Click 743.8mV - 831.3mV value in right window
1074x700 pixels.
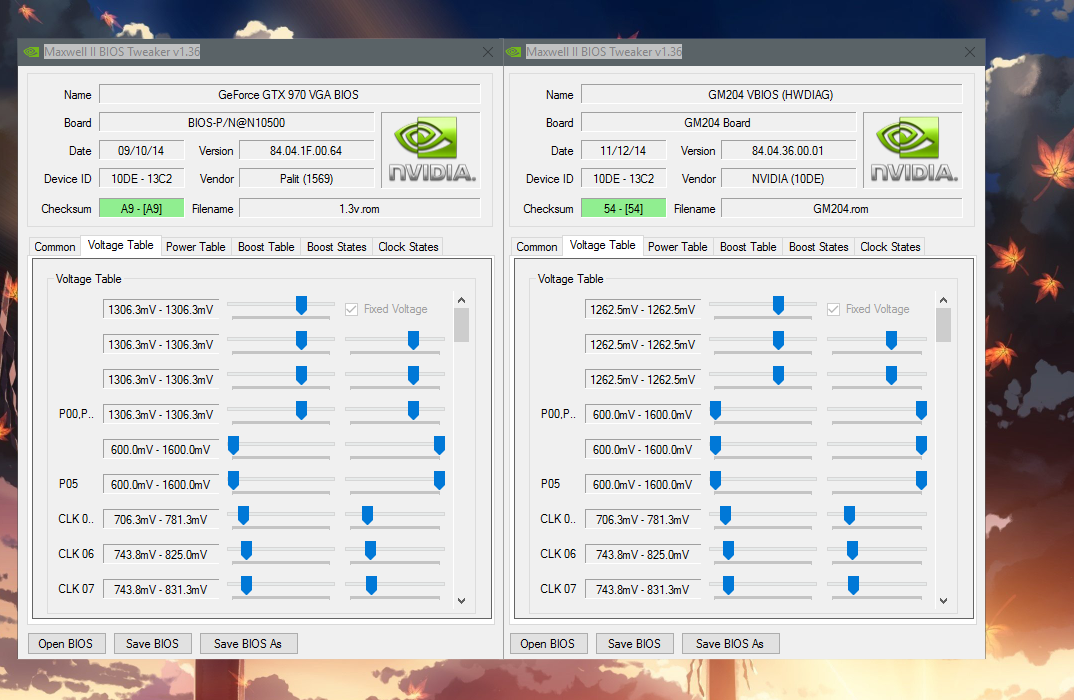(643, 589)
